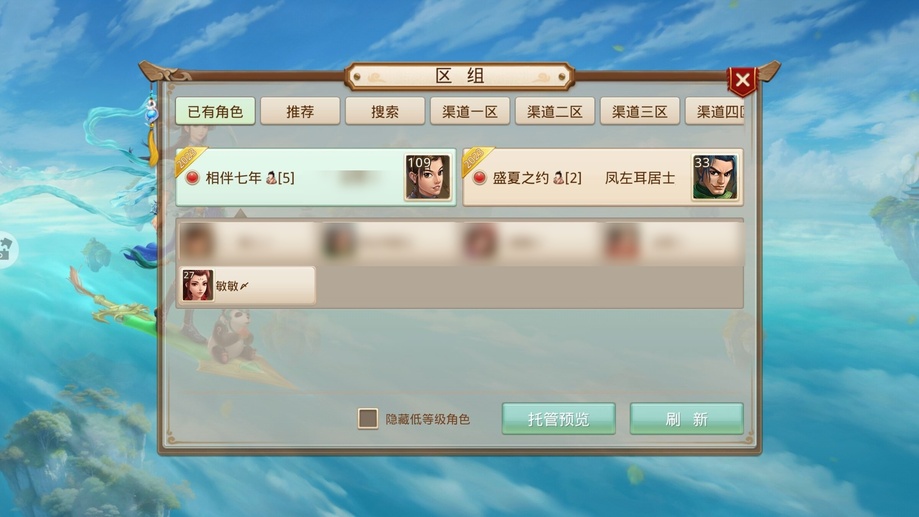Image resolution: width=919 pixels, height=517 pixels.
Task: Select the 渠道三区 tab
Action: 640,111
